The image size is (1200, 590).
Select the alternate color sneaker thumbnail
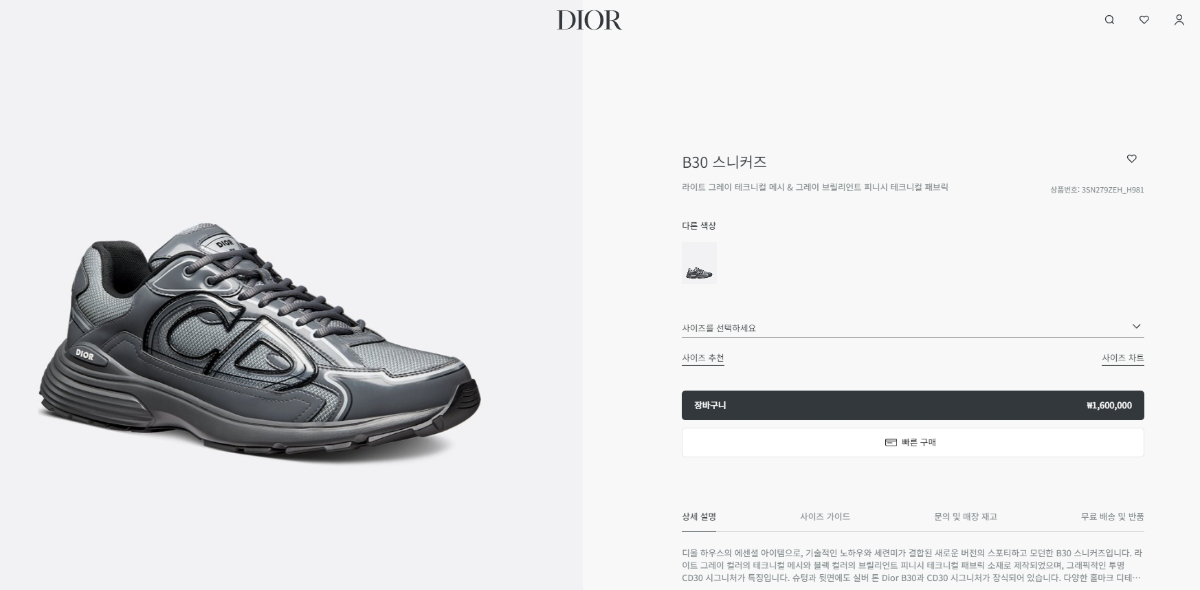699,263
